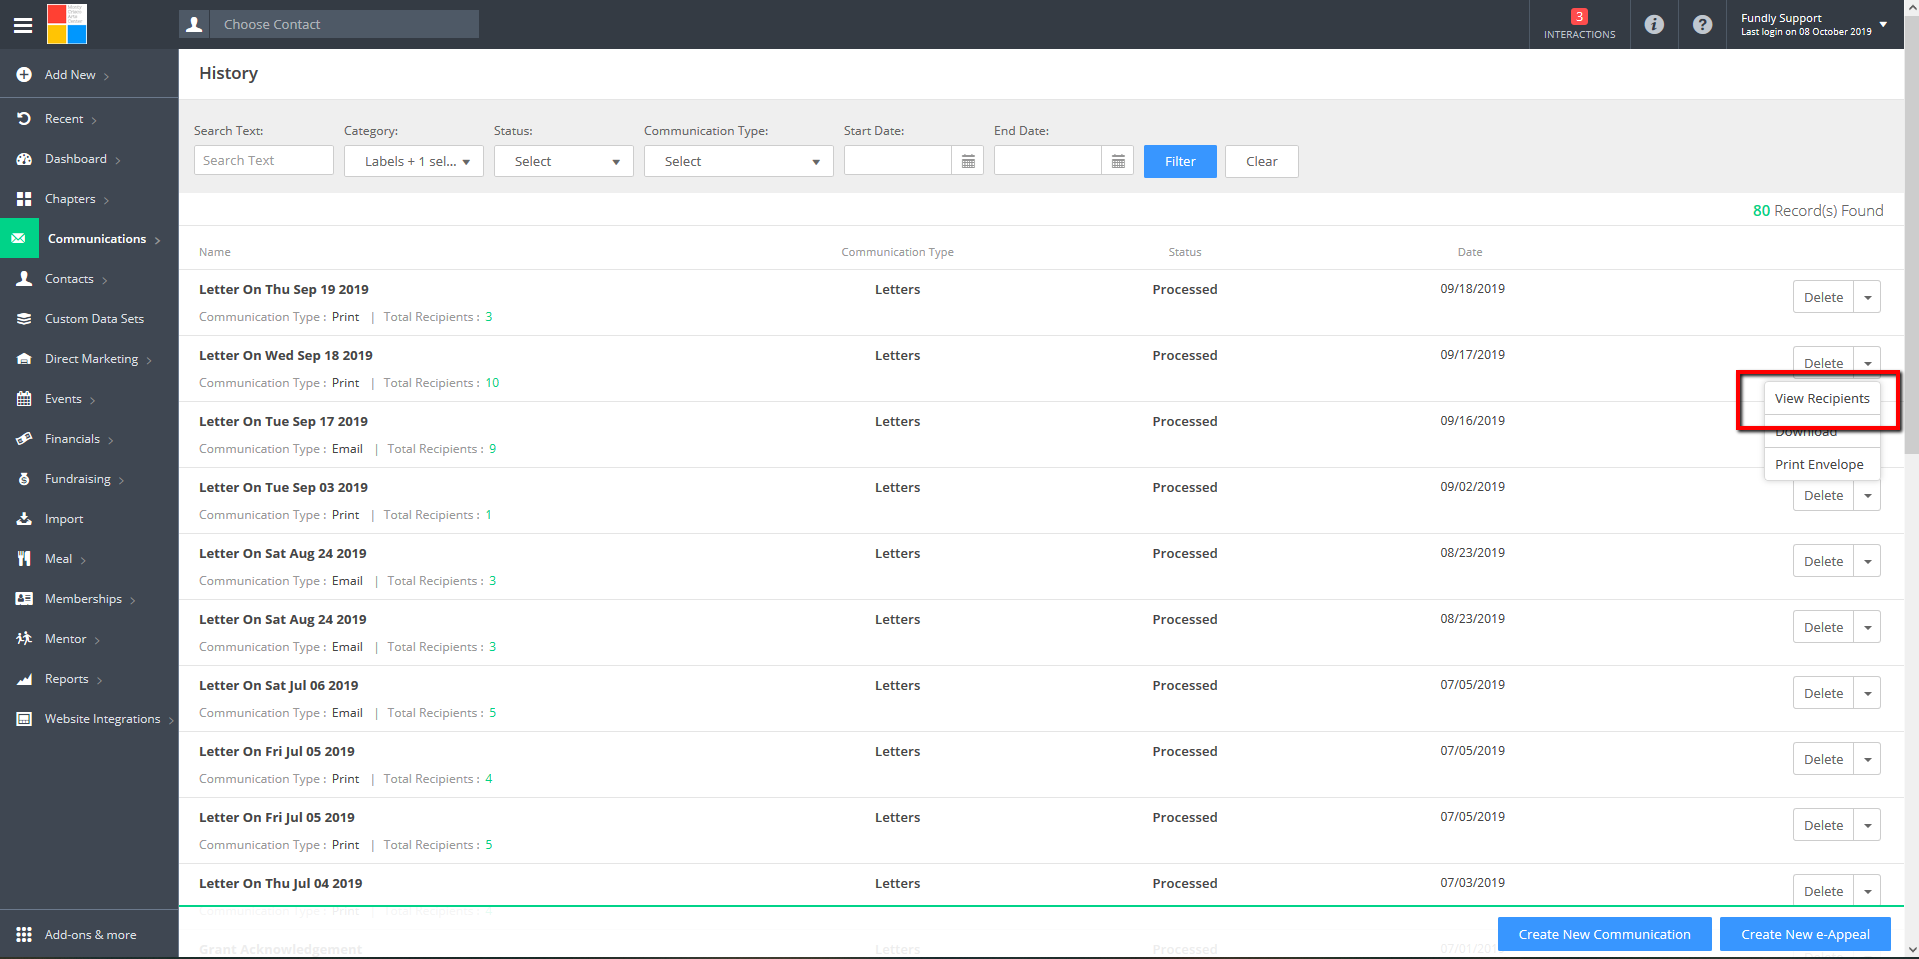Click the info circle icon
The image size is (1919, 959).
(x=1654, y=24)
